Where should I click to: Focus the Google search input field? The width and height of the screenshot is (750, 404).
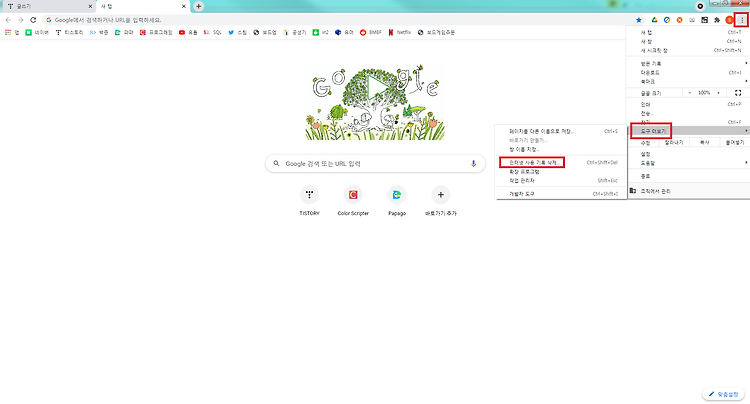point(374,164)
